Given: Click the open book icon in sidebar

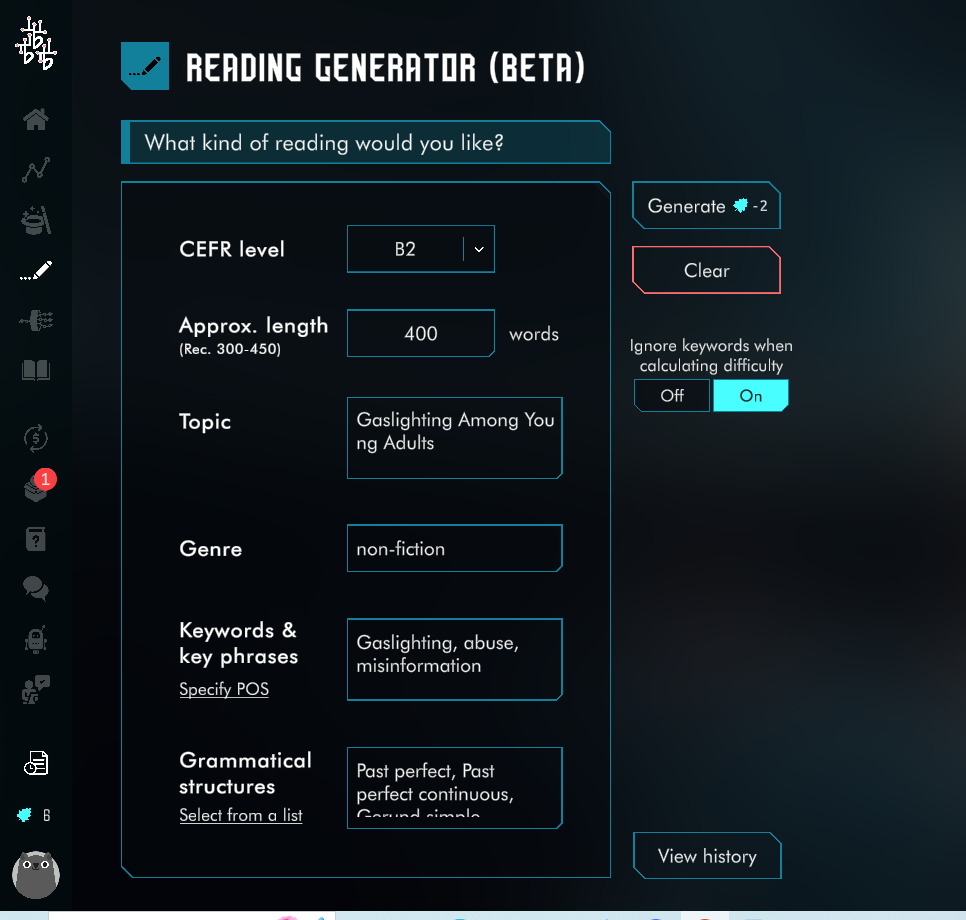Looking at the screenshot, I should [36, 371].
